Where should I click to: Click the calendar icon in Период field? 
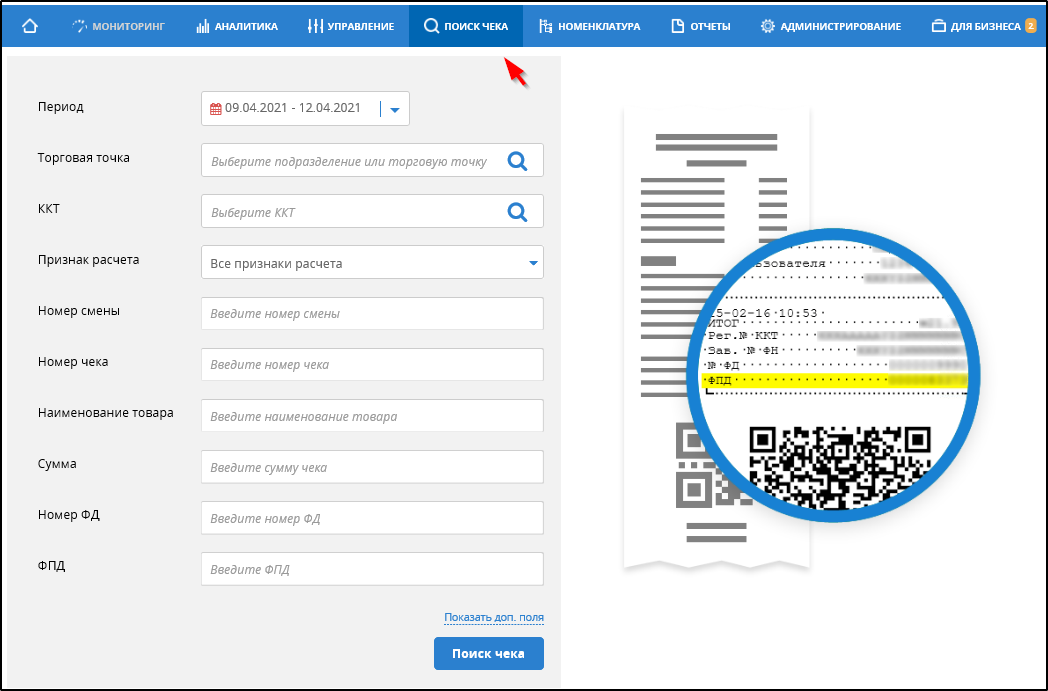coord(215,109)
